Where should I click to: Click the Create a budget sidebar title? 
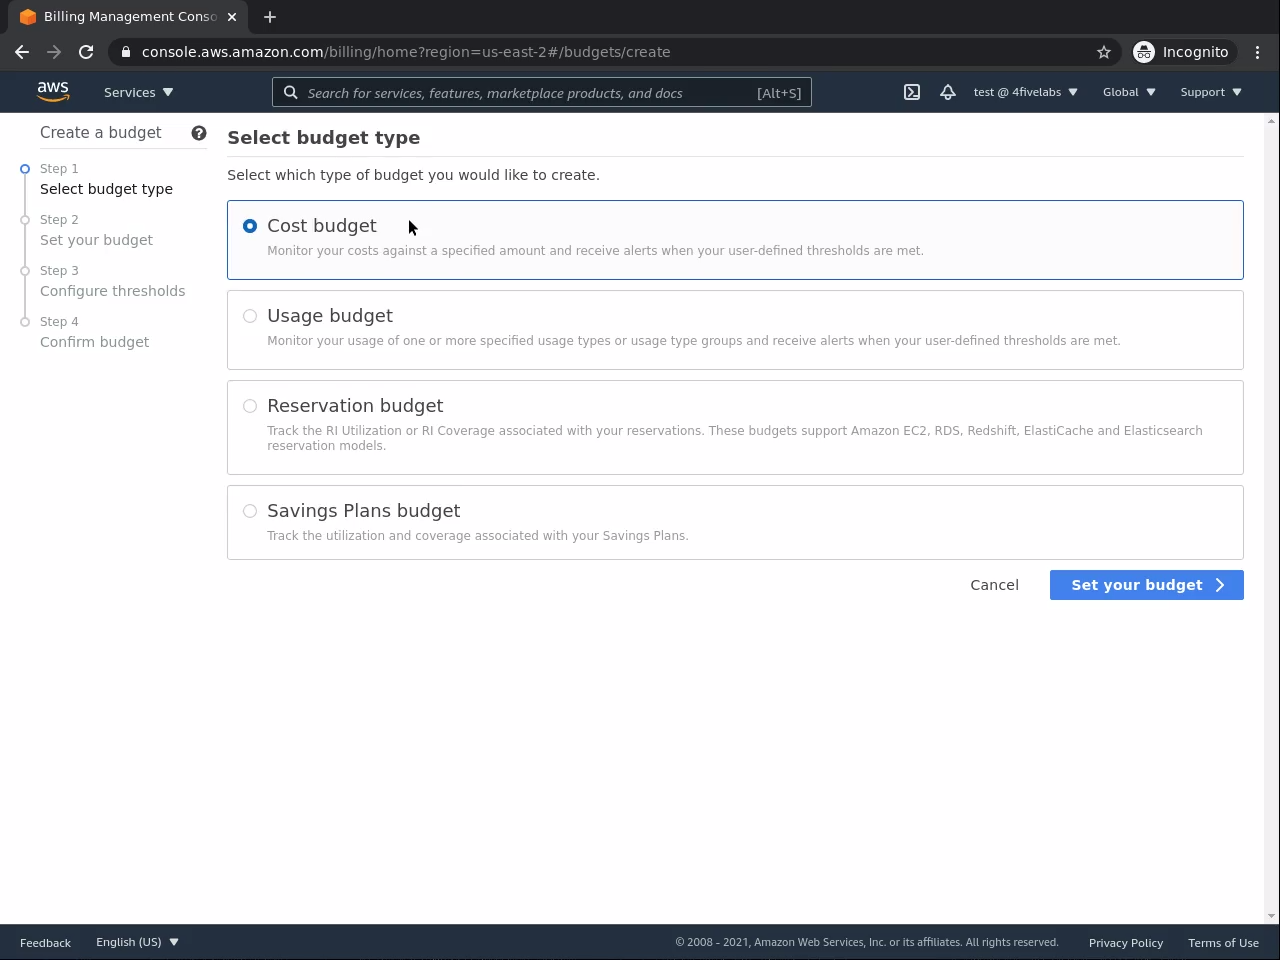coord(100,133)
